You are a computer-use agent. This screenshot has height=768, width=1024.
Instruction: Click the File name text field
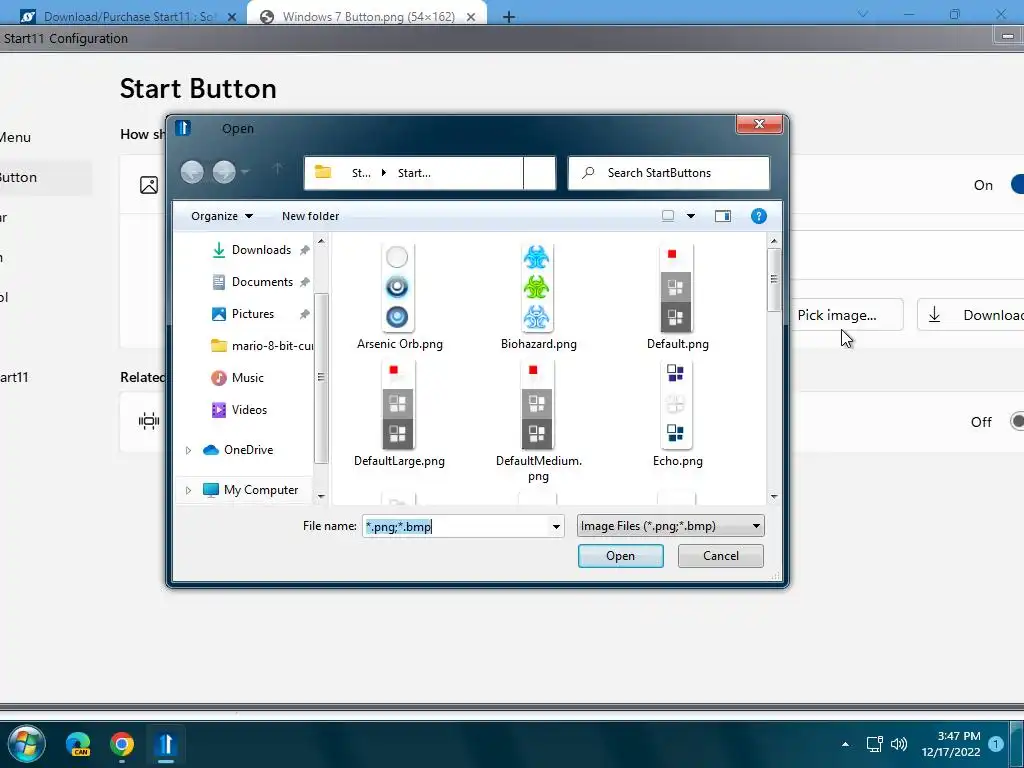[x=455, y=526]
